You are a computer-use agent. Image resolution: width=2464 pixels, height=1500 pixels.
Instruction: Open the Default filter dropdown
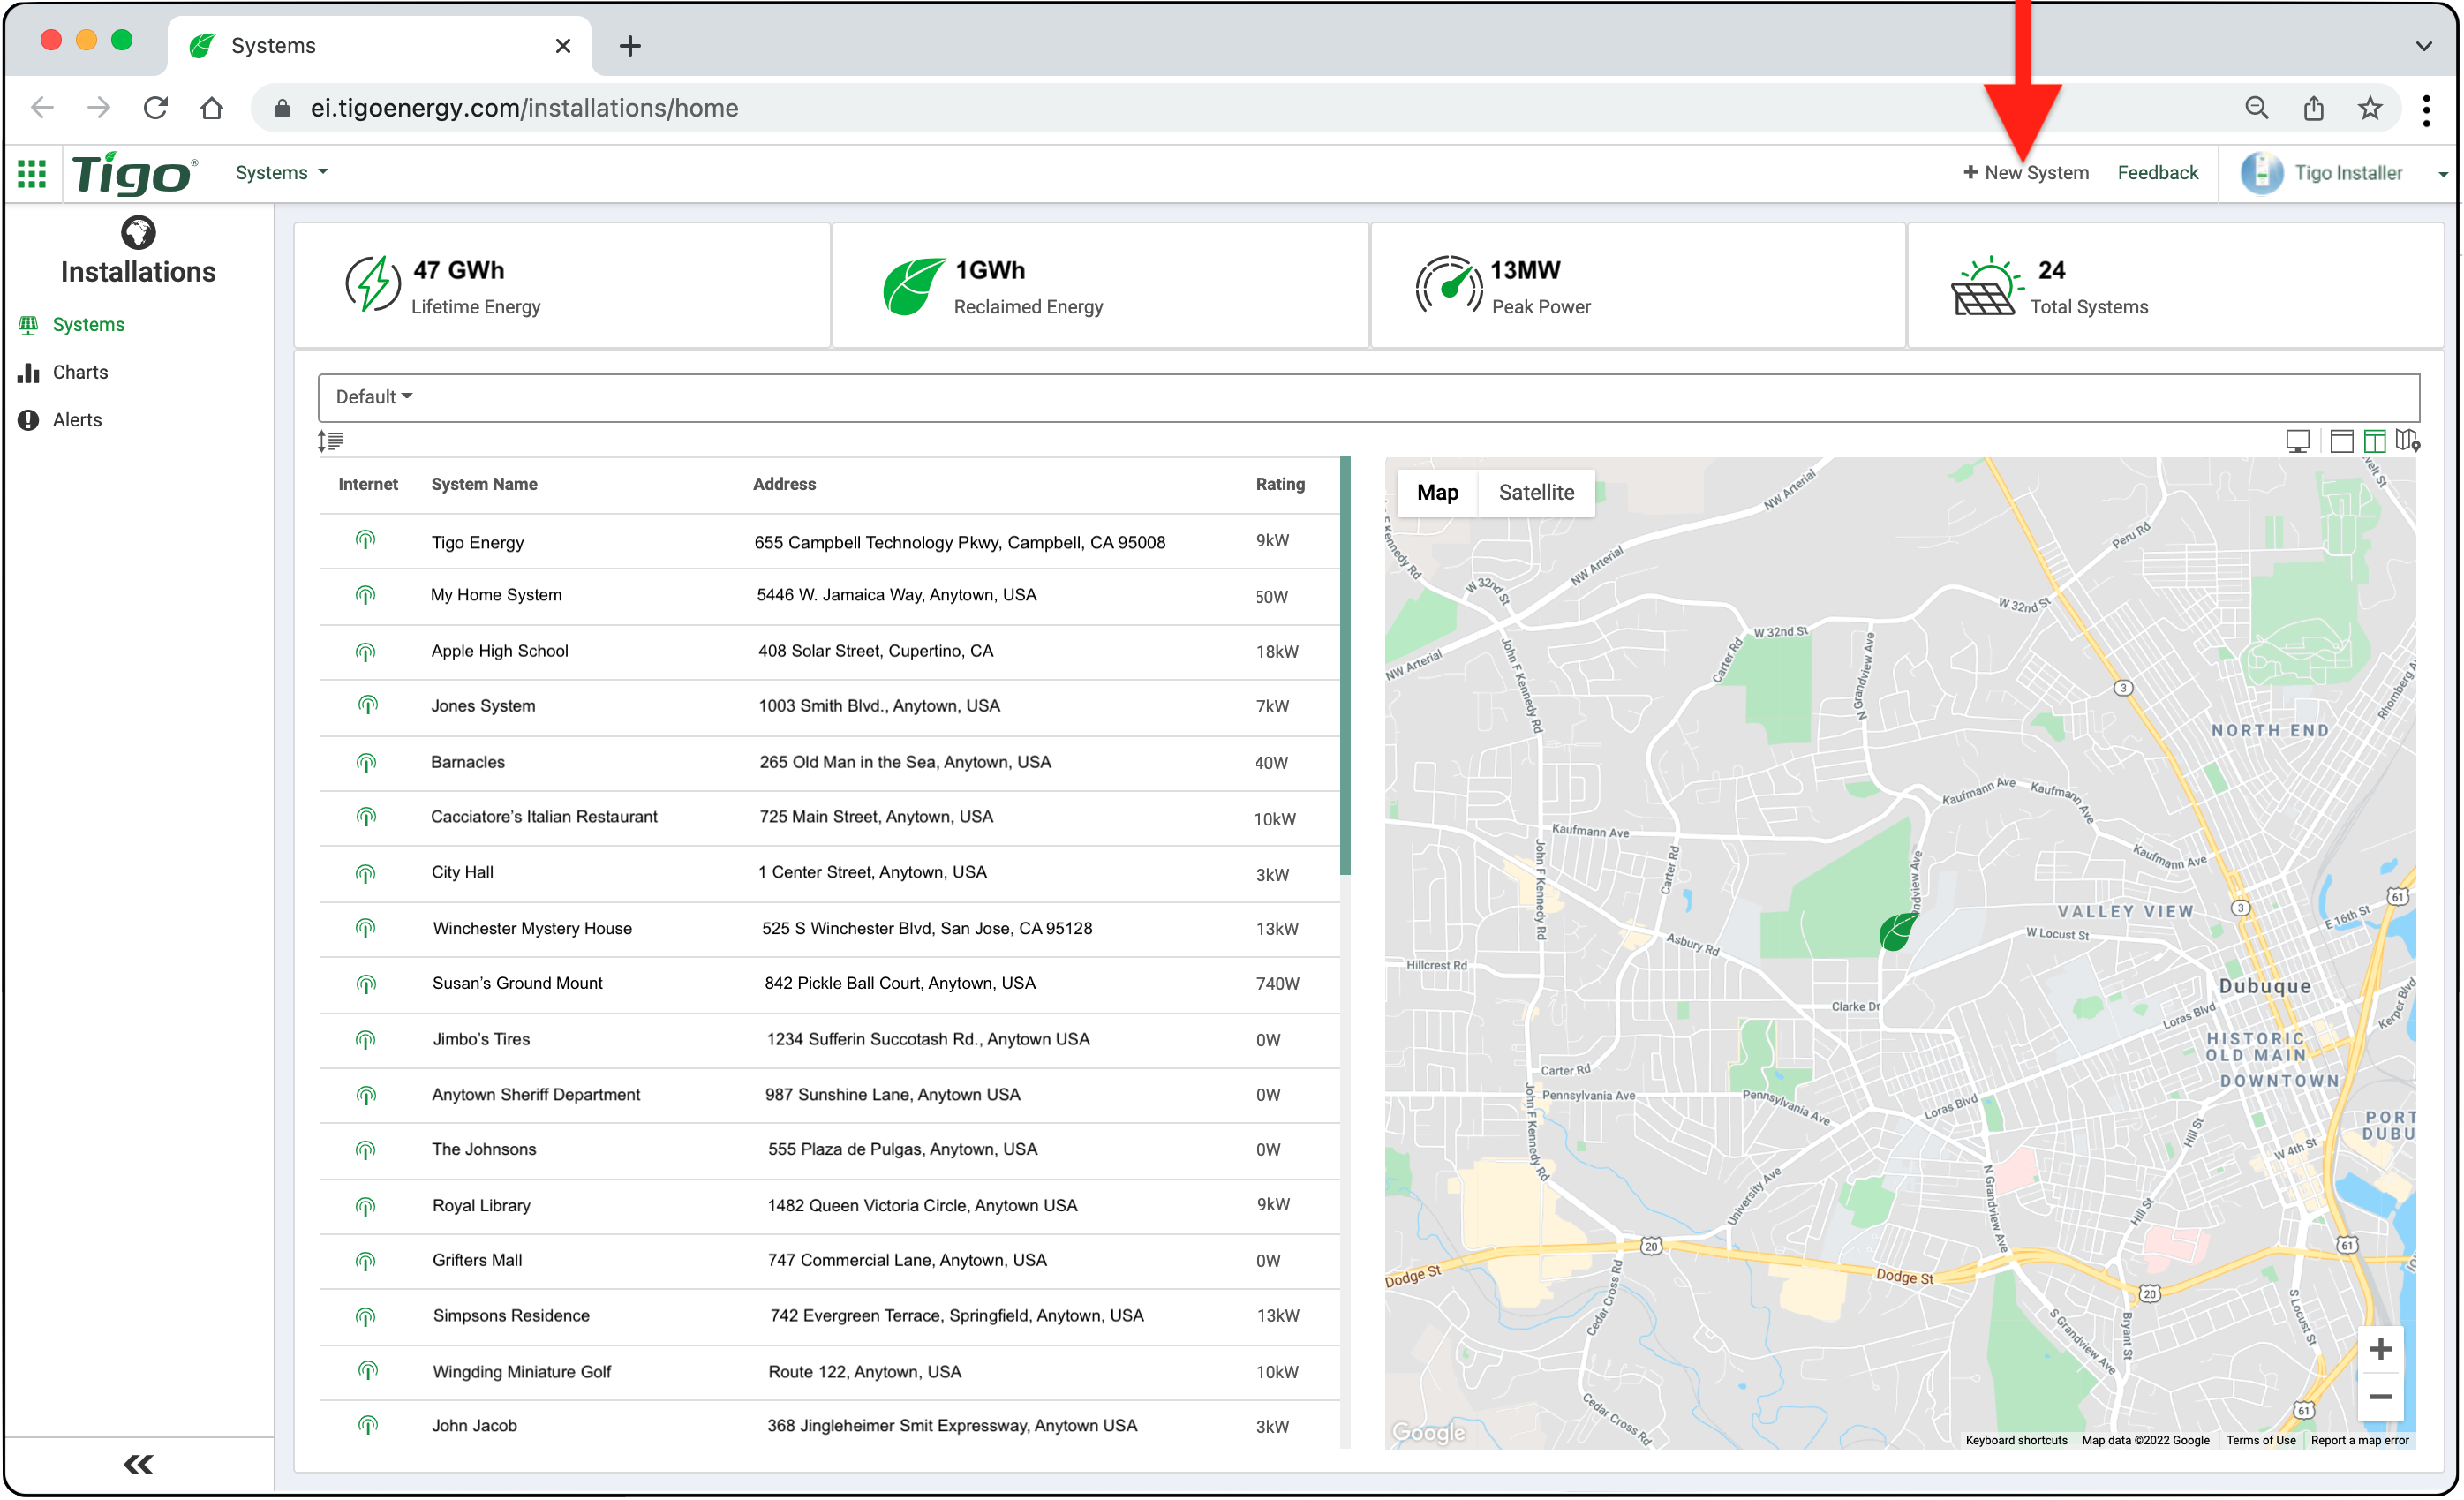point(374,397)
